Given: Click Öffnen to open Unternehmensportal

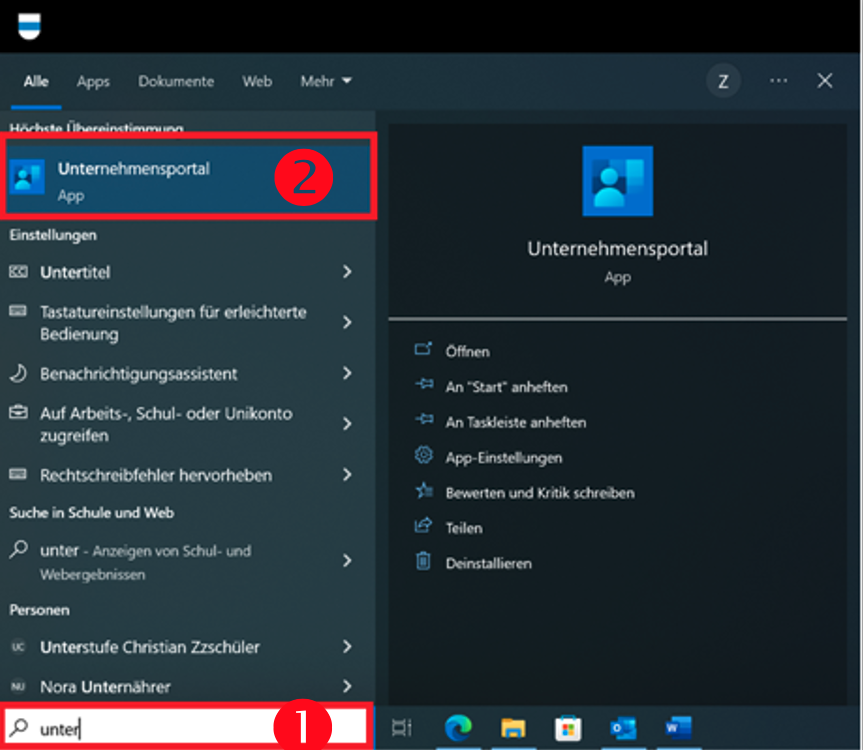Looking at the screenshot, I should pyautogui.click(x=467, y=351).
